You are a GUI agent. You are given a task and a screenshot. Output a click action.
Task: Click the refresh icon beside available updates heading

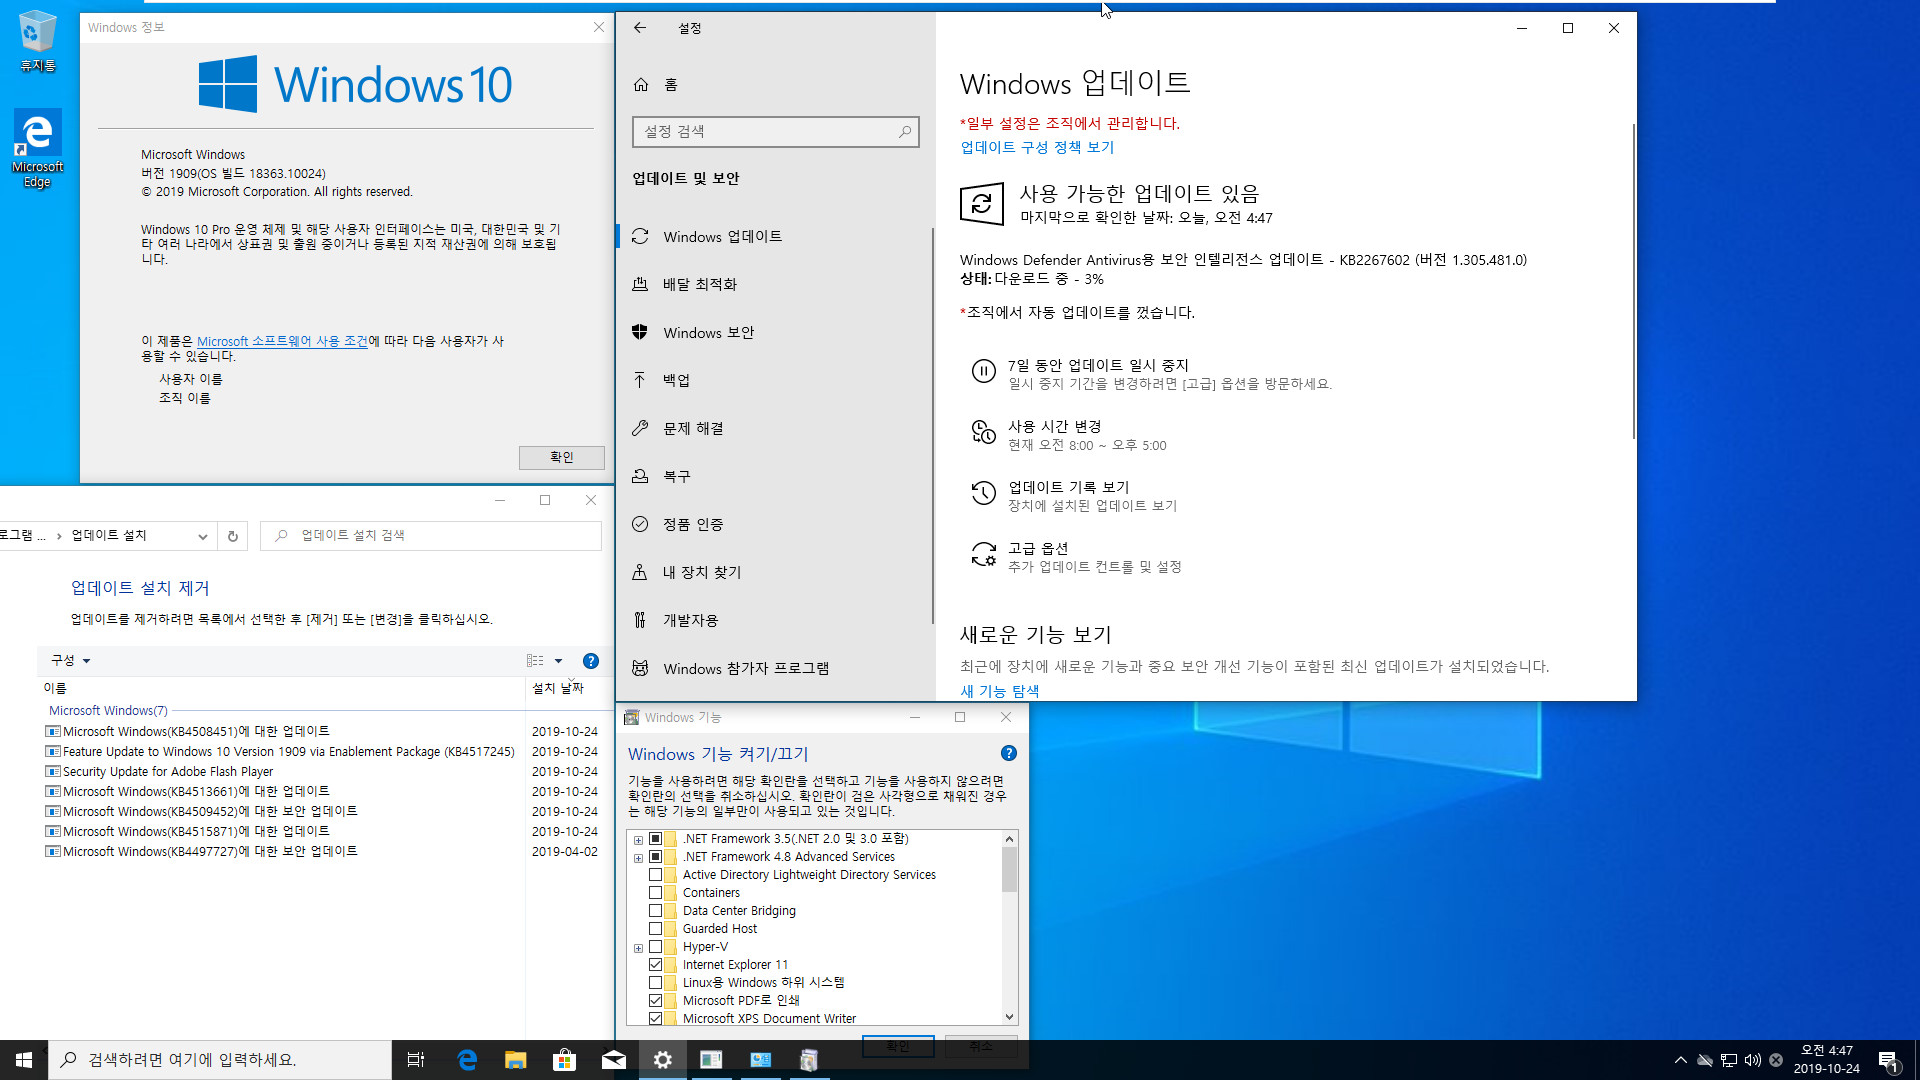coord(982,204)
